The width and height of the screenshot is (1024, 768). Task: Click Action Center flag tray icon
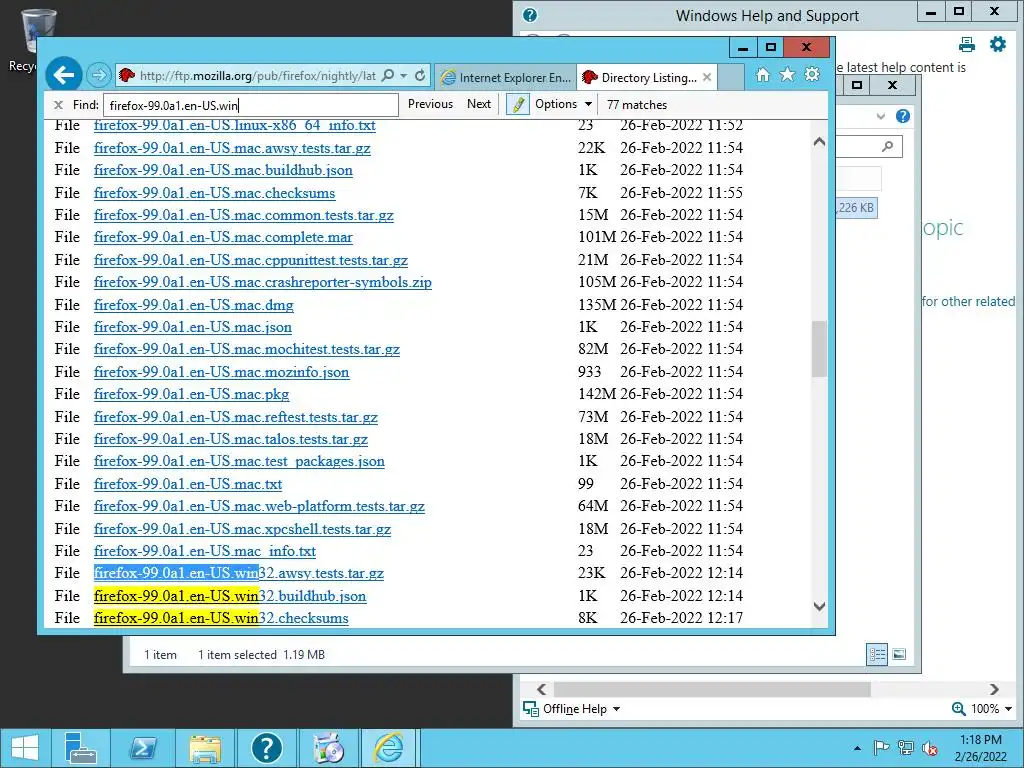coord(881,748)
